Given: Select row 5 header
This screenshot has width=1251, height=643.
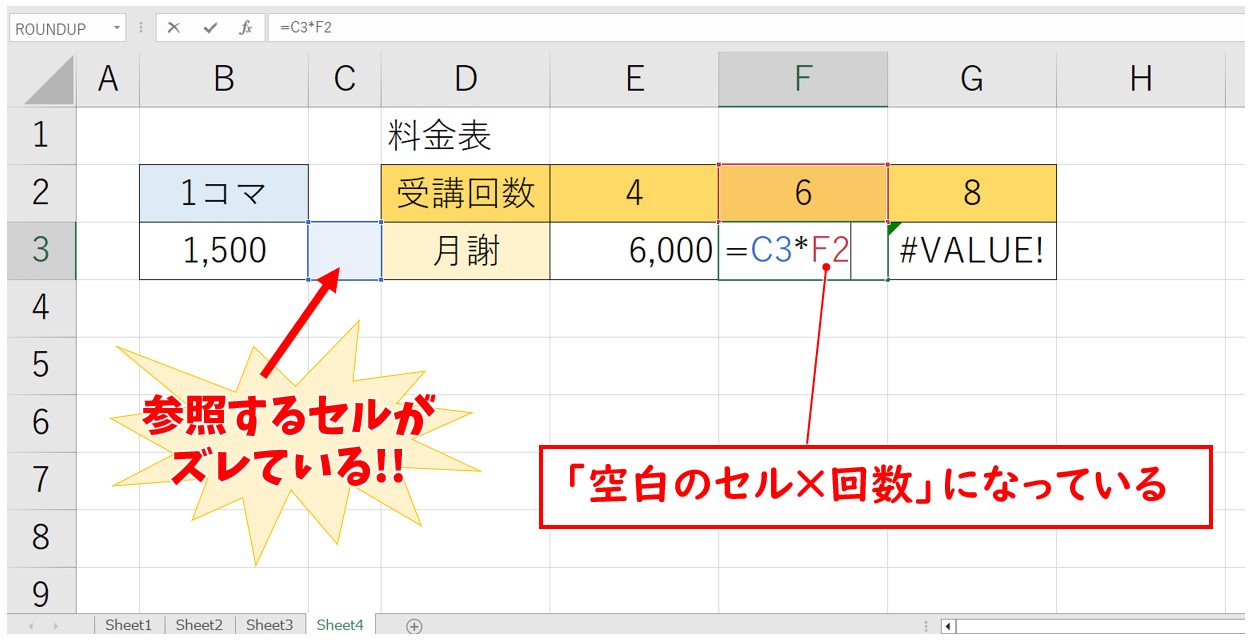Looking at the screenshot, I should pos(41,365).
